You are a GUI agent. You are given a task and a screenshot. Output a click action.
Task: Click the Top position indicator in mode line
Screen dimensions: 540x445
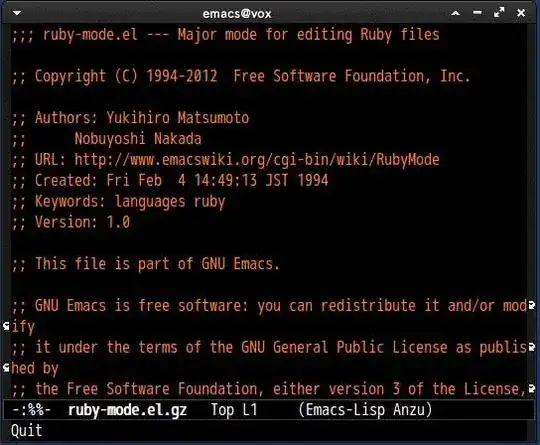(222, 410)
